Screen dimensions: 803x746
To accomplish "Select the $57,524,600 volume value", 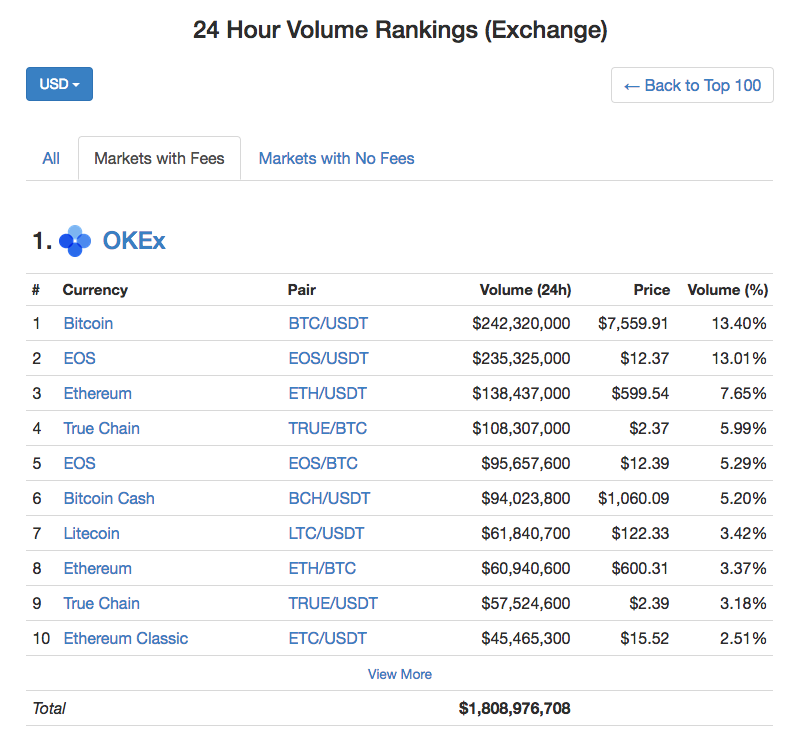I will tap(525, 603).
